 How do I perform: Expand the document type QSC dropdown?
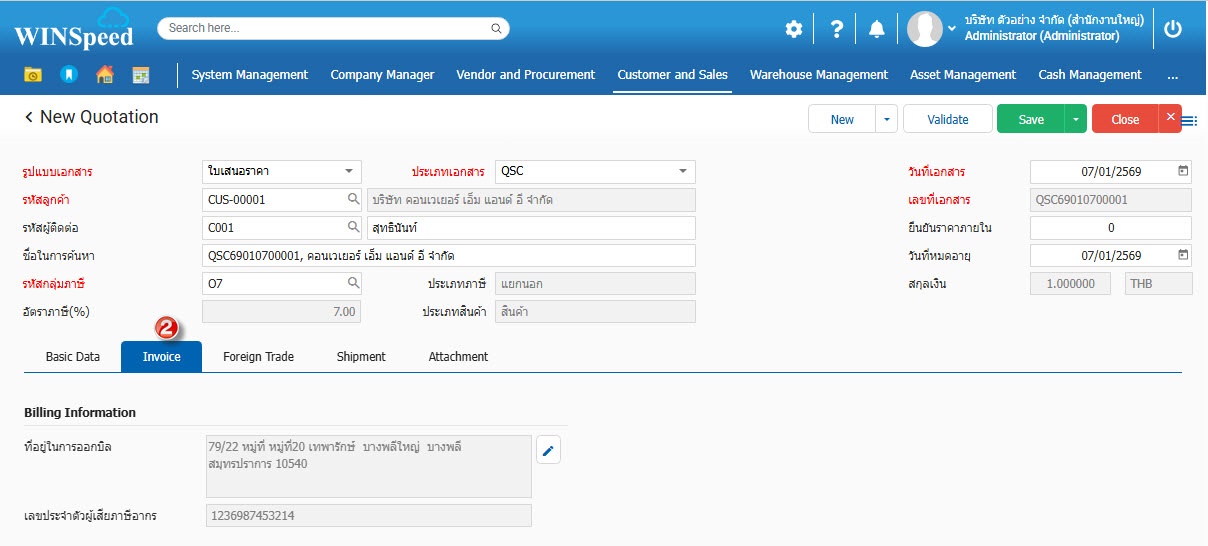click(683, 171)
